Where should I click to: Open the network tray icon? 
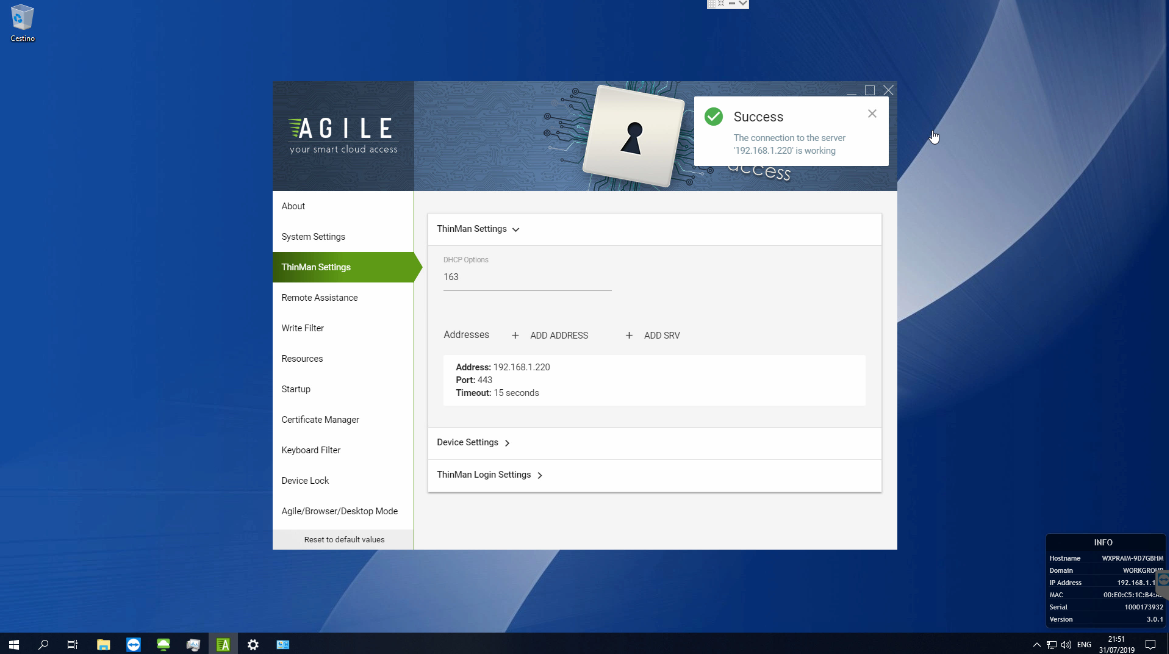(1051, 644)
